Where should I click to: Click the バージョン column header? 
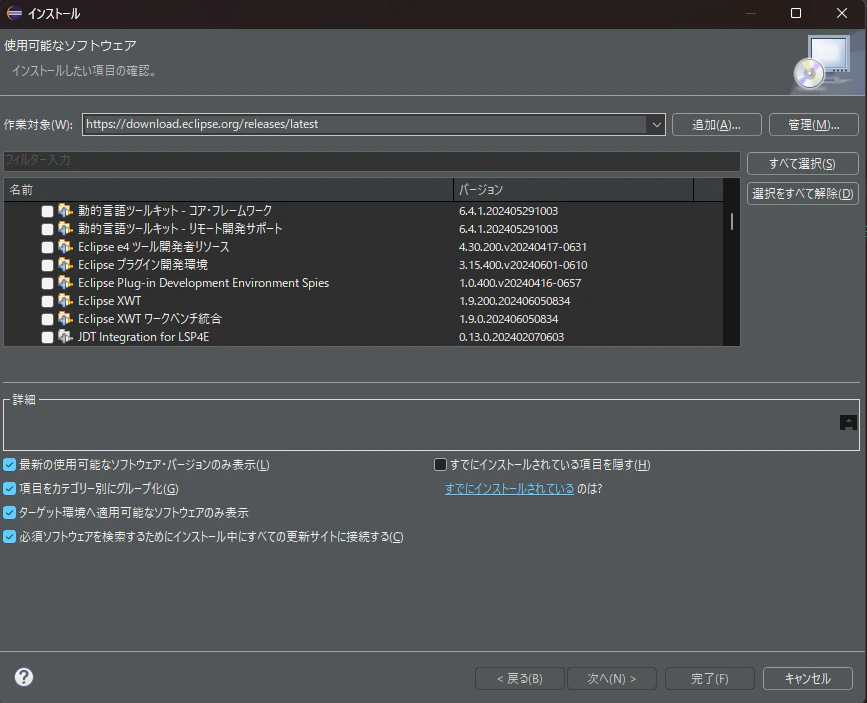pos(573,190)
